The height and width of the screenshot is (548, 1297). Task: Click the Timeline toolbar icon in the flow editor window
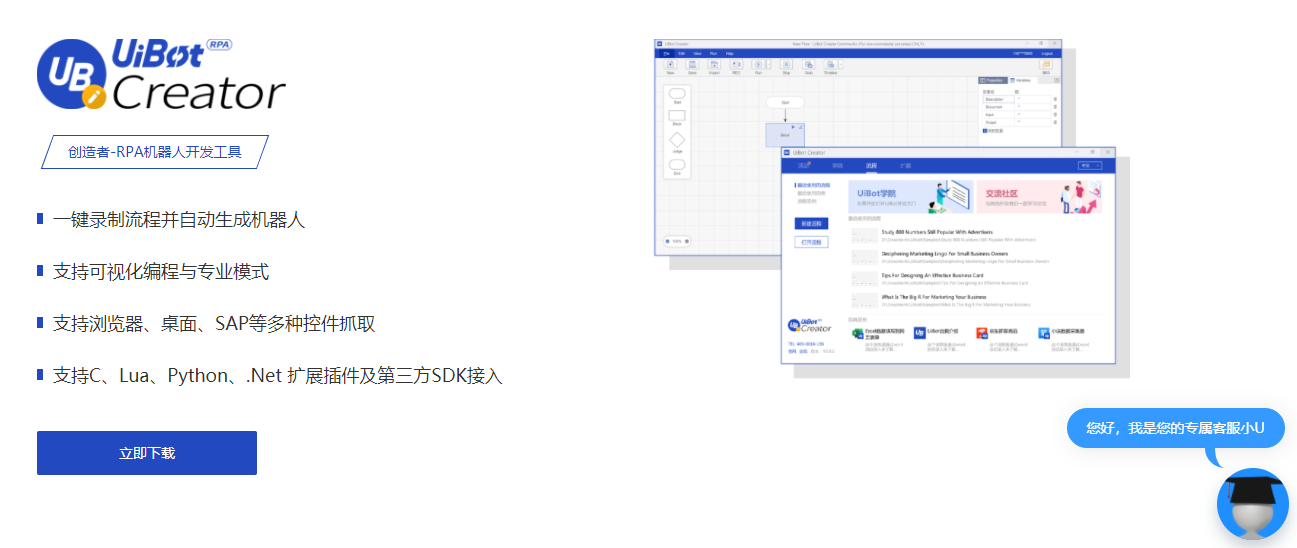coord(830,65)
